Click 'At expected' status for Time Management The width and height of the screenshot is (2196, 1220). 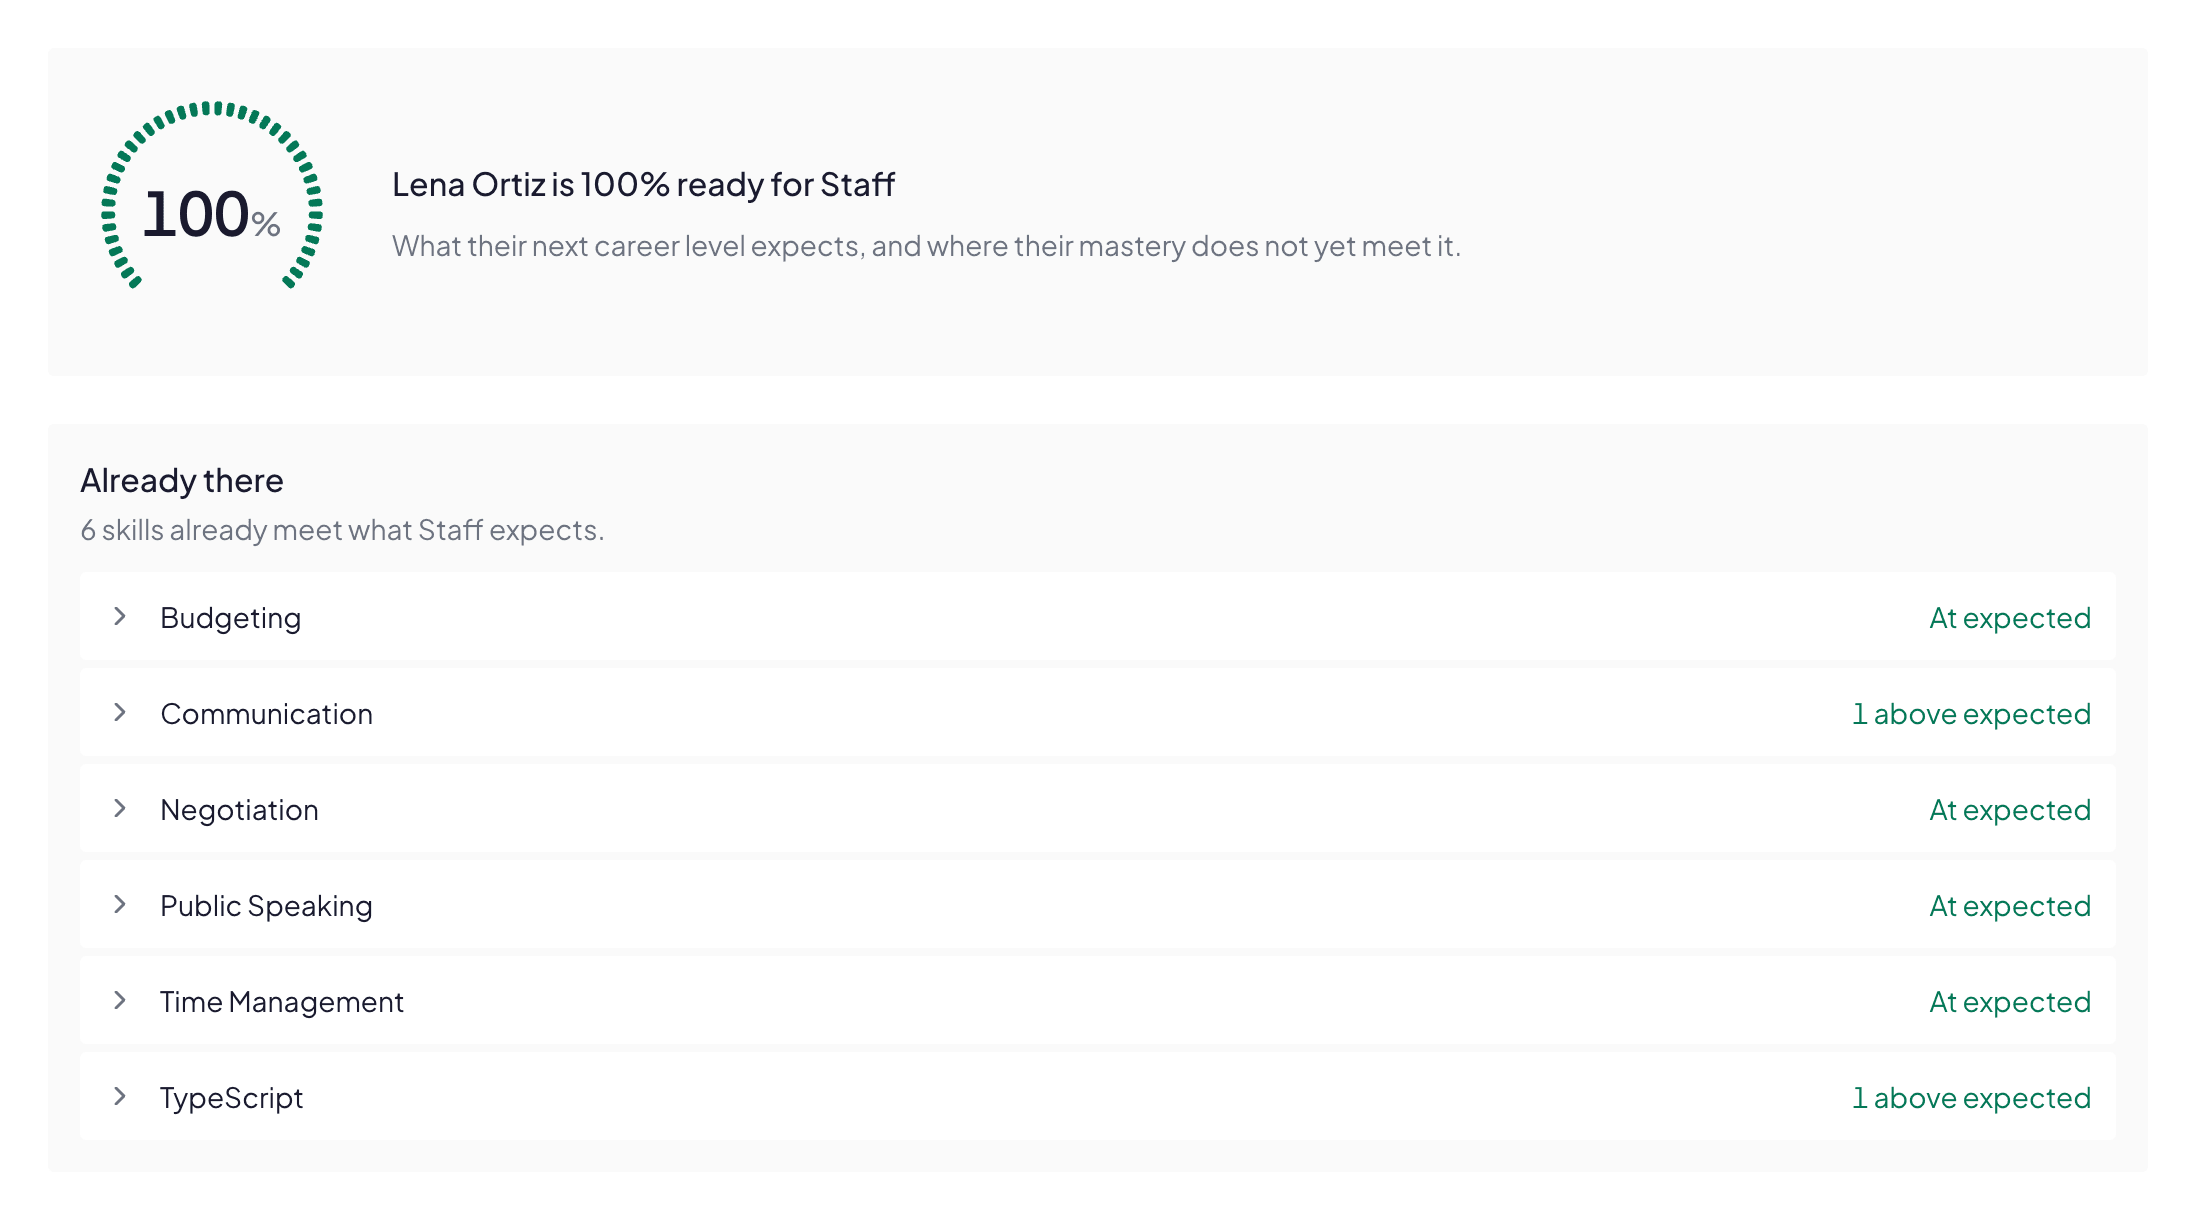coord(2010,1002)
